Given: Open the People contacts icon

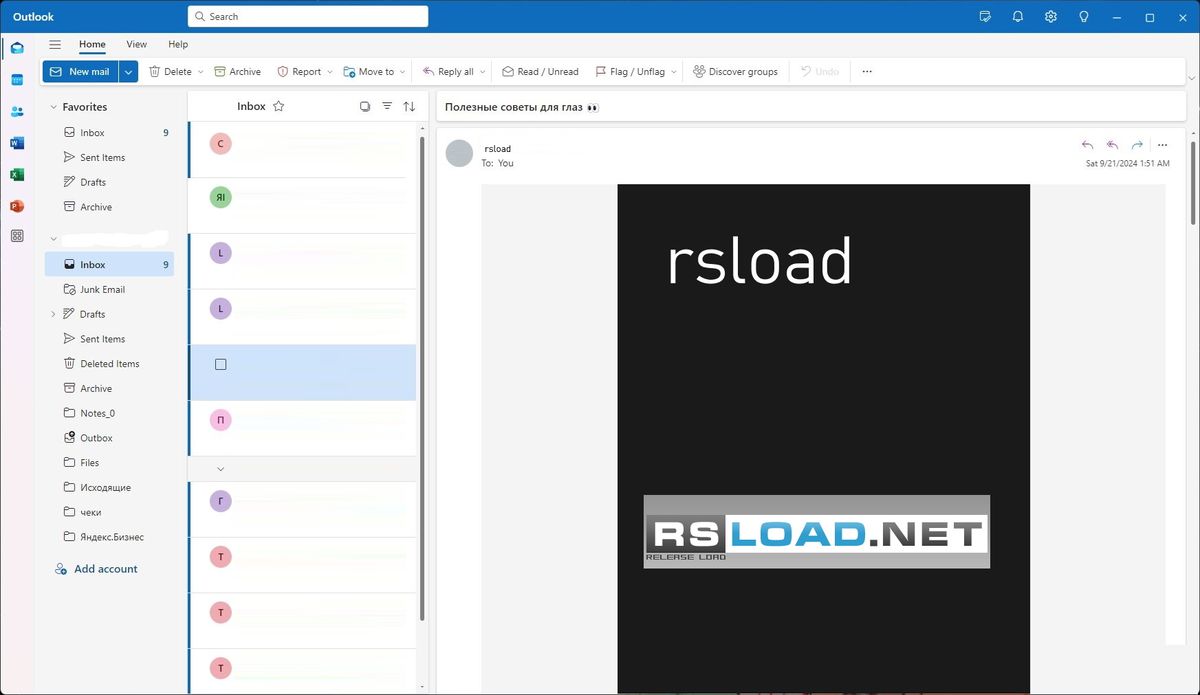Looking at the screenshot, I should [17, 112].
